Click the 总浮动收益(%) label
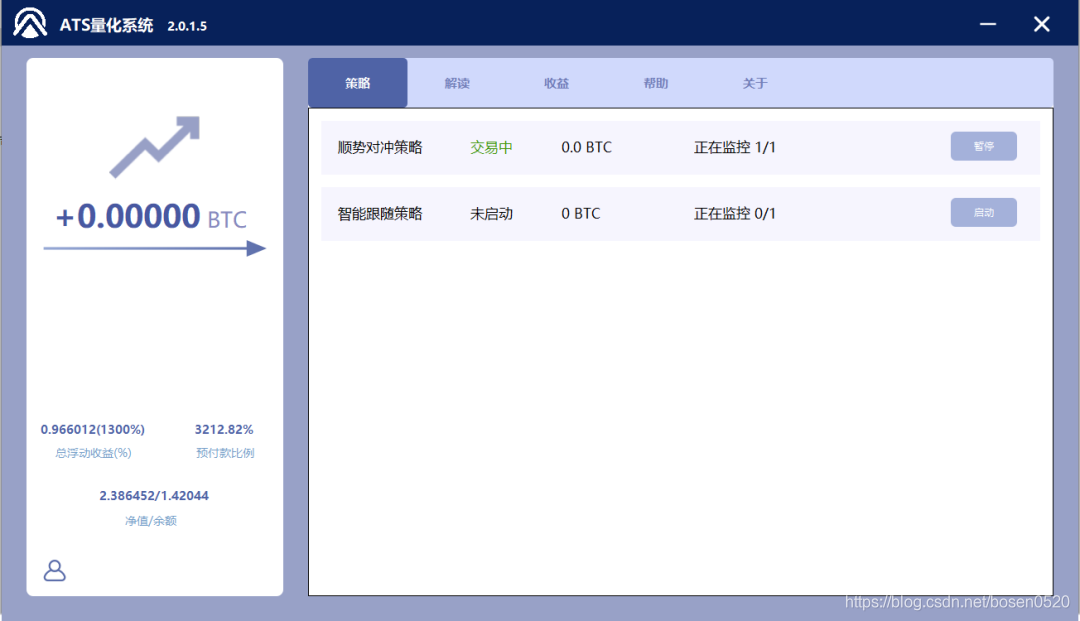Viewport: 1080px width, 621px height. point(92,452)
